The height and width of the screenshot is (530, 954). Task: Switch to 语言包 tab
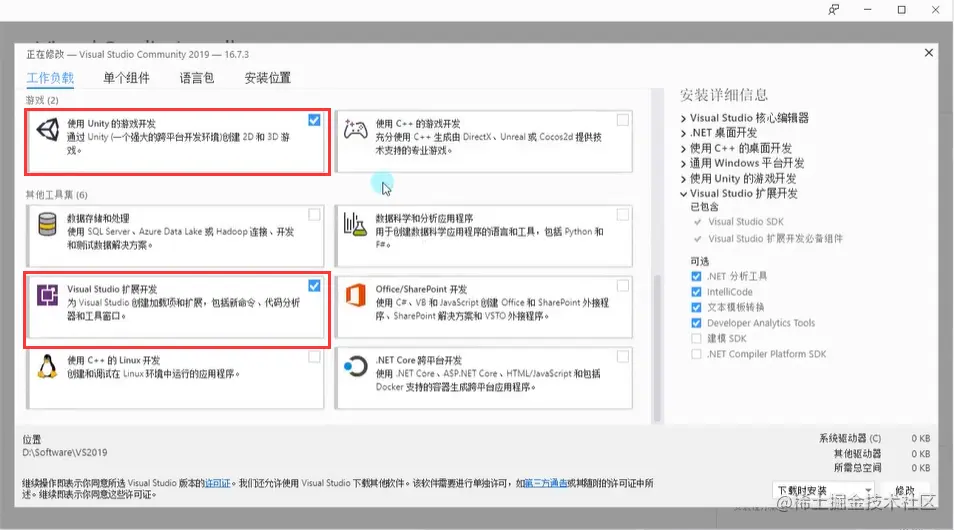click(x=197, y=78)
